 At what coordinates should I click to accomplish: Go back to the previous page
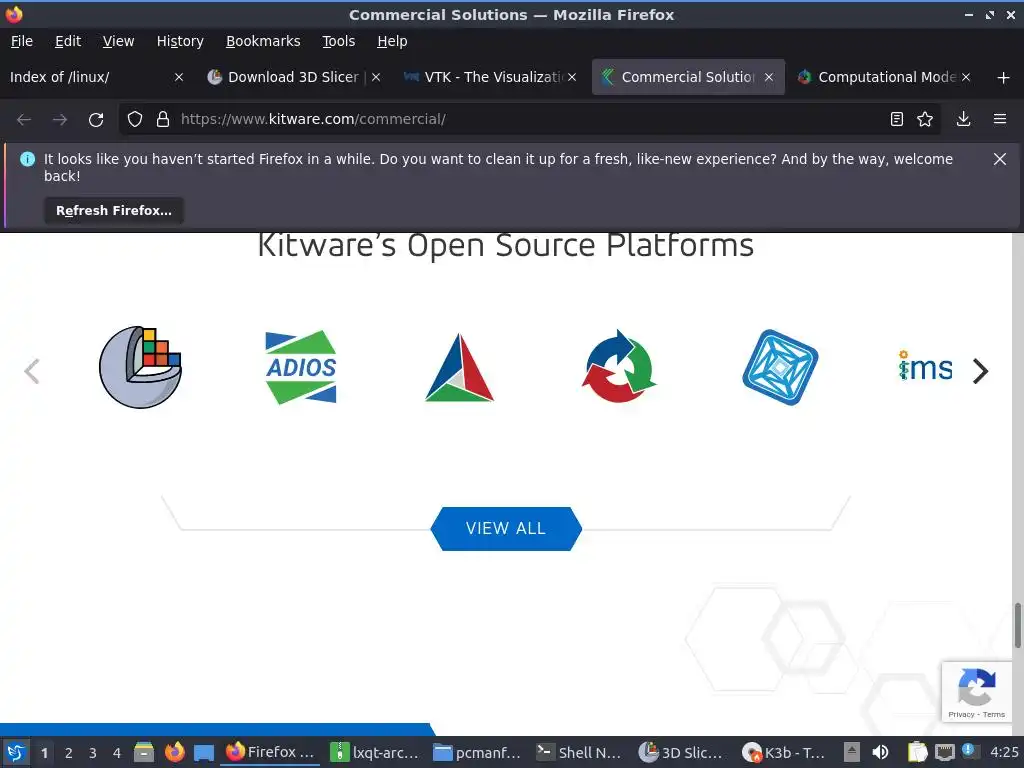(24, 120)
